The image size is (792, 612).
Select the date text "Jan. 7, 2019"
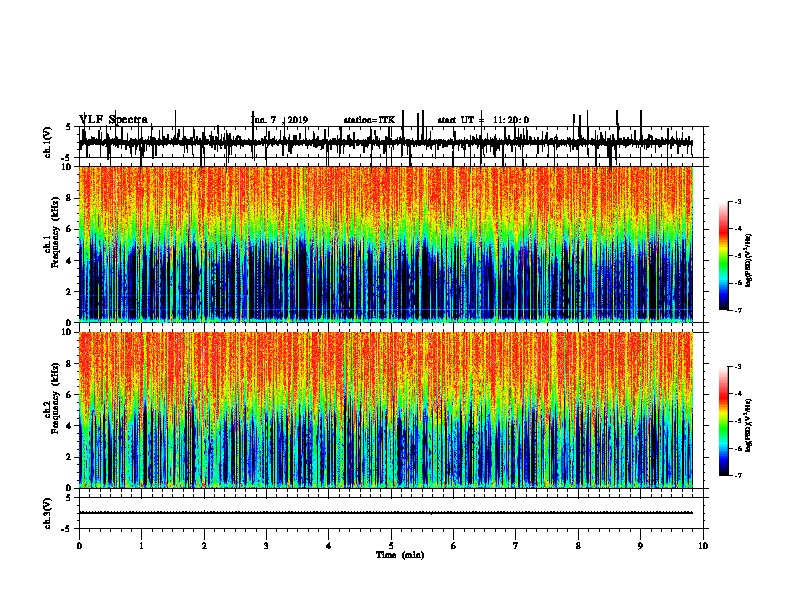pyautogui.click(x=279, y=120)
